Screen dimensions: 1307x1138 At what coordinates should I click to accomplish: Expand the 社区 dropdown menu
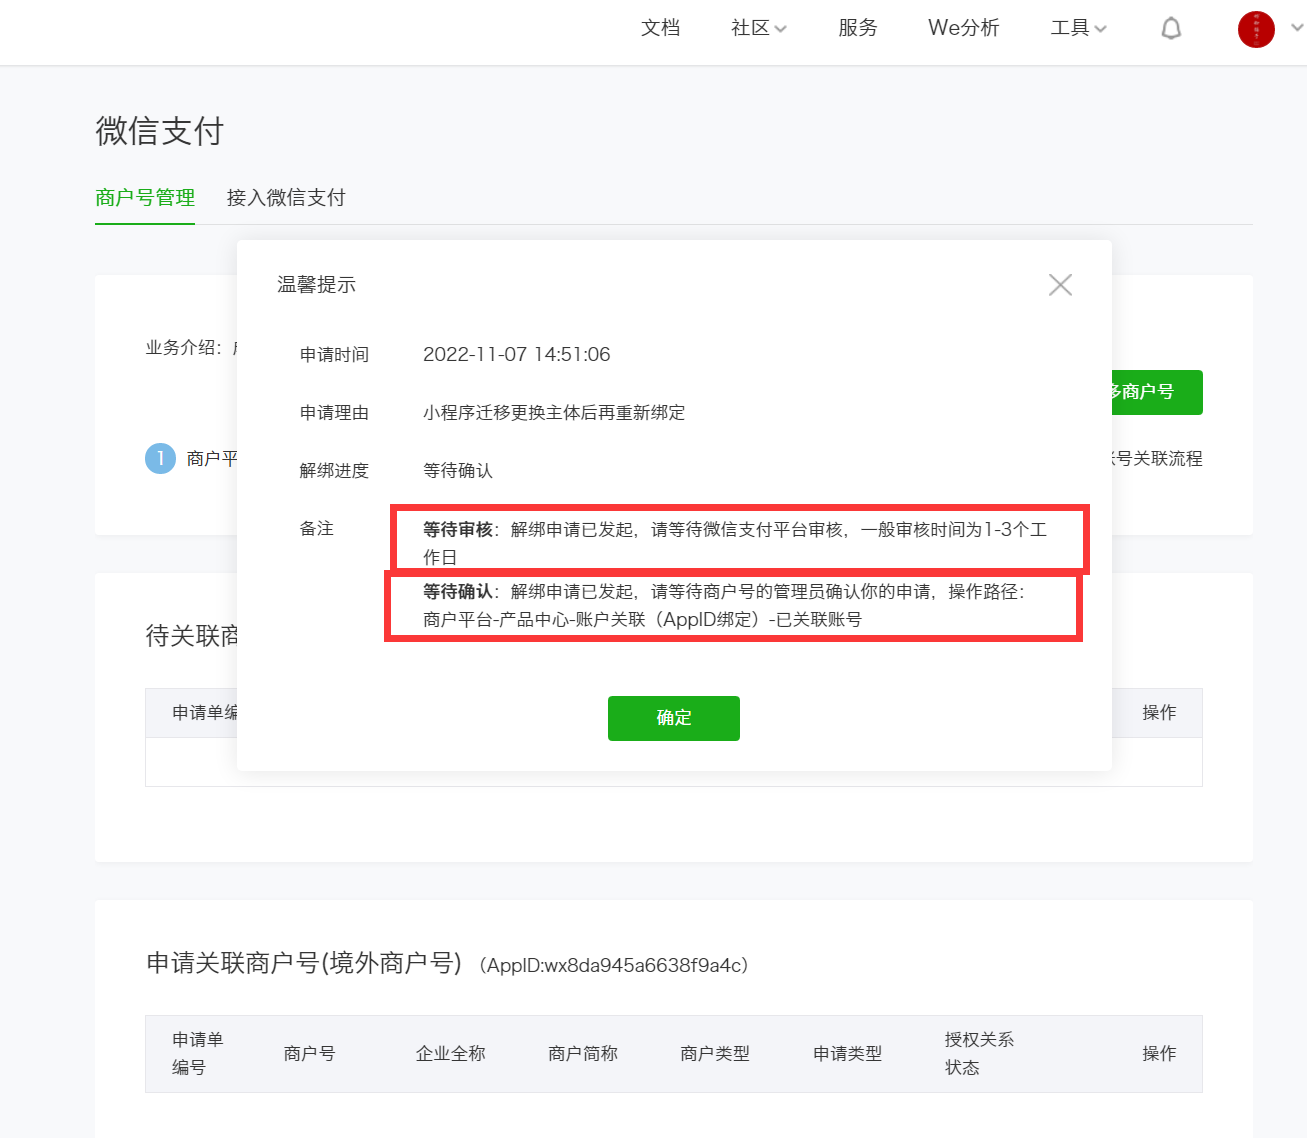click(759, 28)
